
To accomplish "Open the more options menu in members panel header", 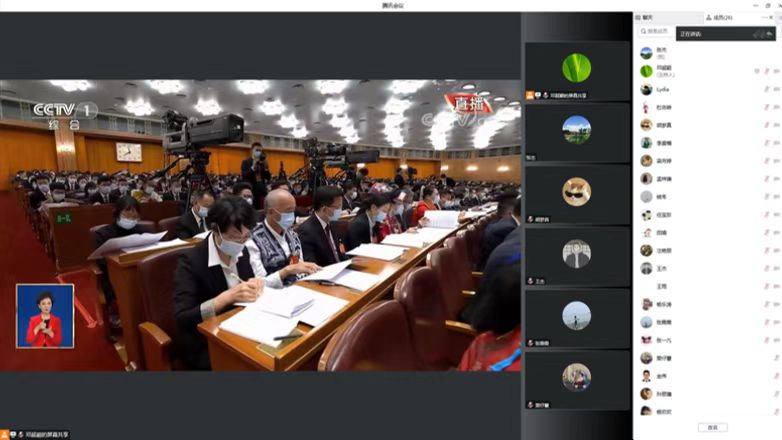I will pos(766,18).
